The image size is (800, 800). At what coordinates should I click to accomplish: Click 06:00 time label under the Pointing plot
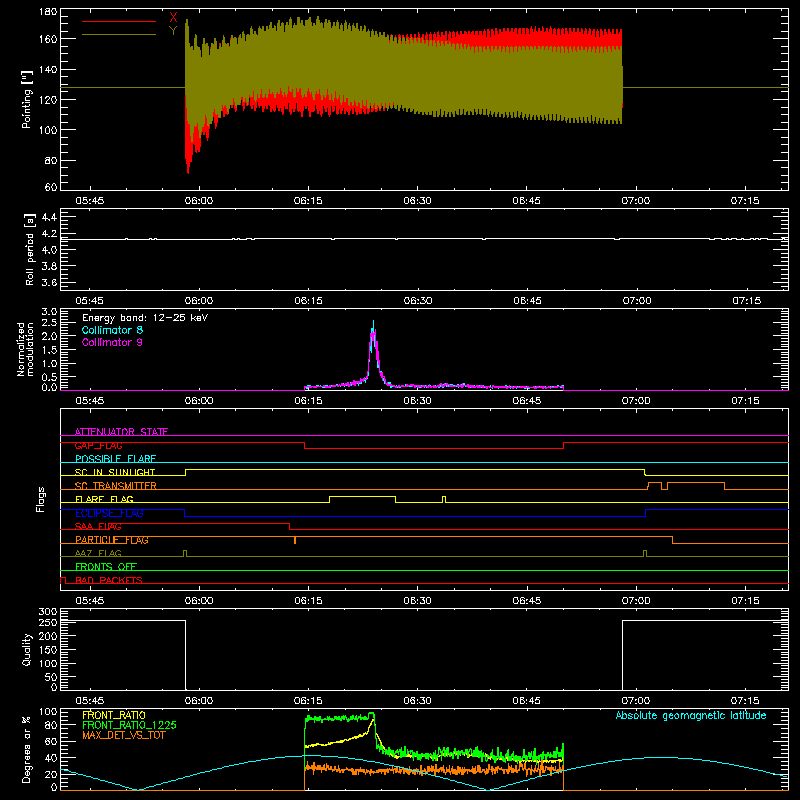(x=199, y=201)
